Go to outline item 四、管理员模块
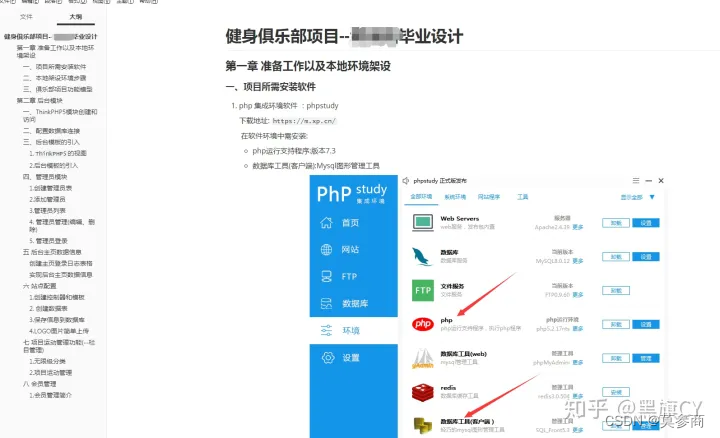 click(x=45, y=177)
